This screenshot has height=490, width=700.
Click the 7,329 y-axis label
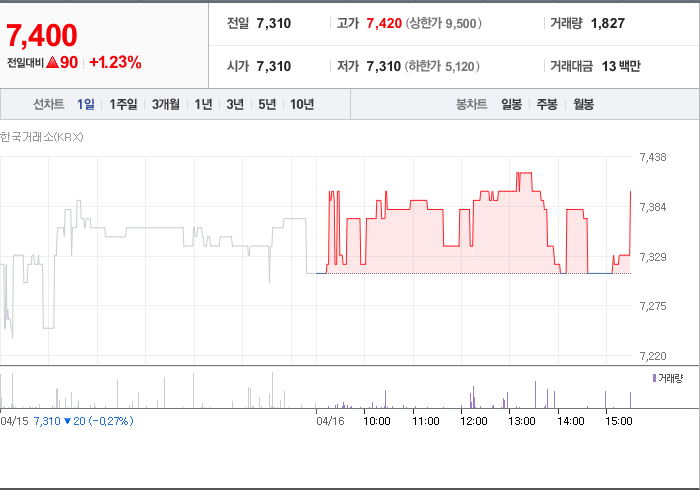click(x=653, y=257)
